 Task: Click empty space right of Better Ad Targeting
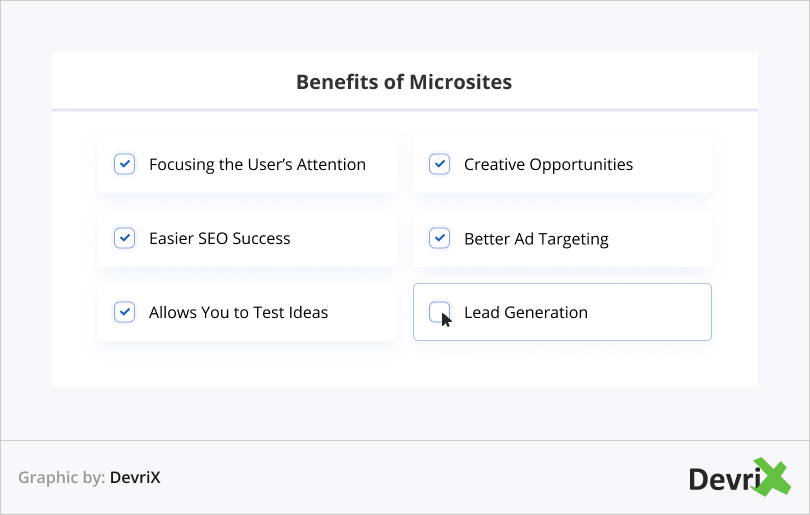[x=660, y=239]
